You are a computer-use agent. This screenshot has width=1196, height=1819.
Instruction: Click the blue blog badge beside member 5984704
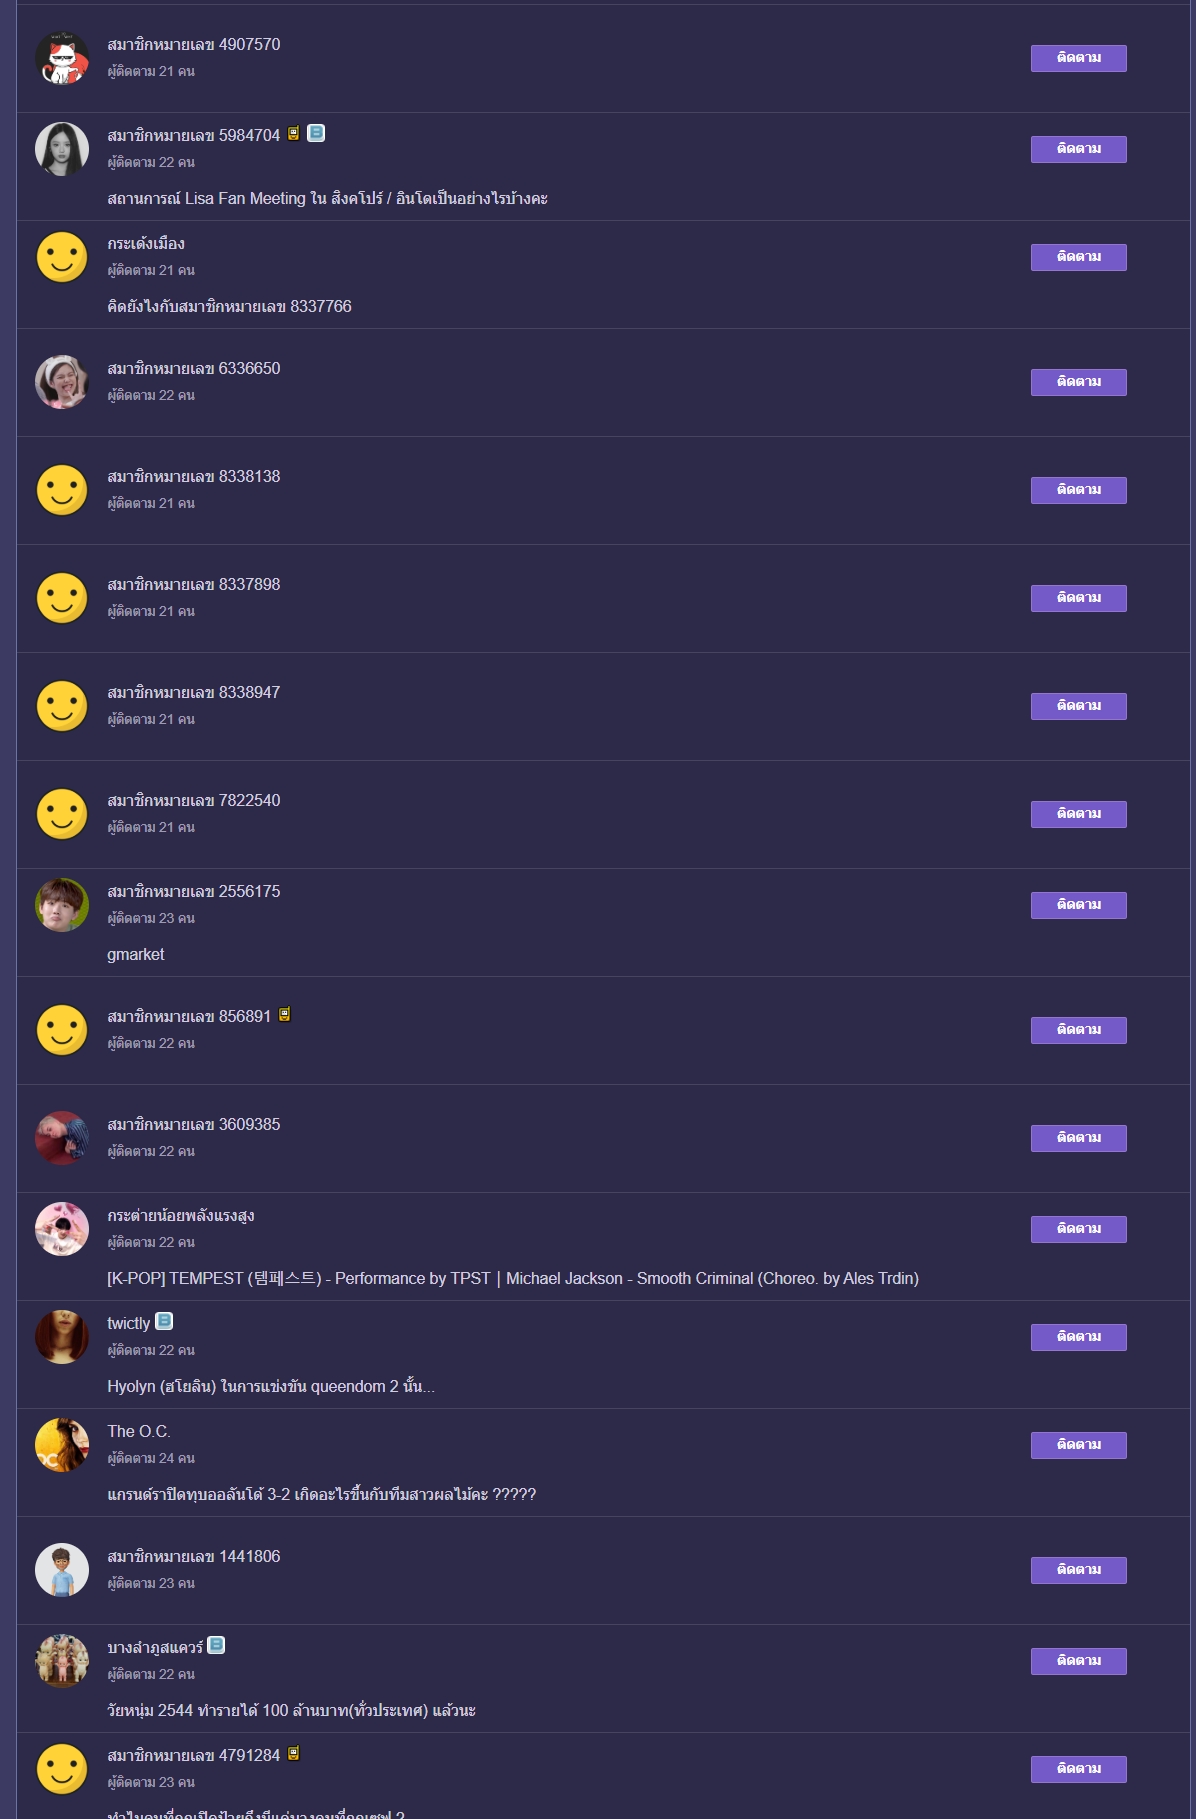coord(316,133)
